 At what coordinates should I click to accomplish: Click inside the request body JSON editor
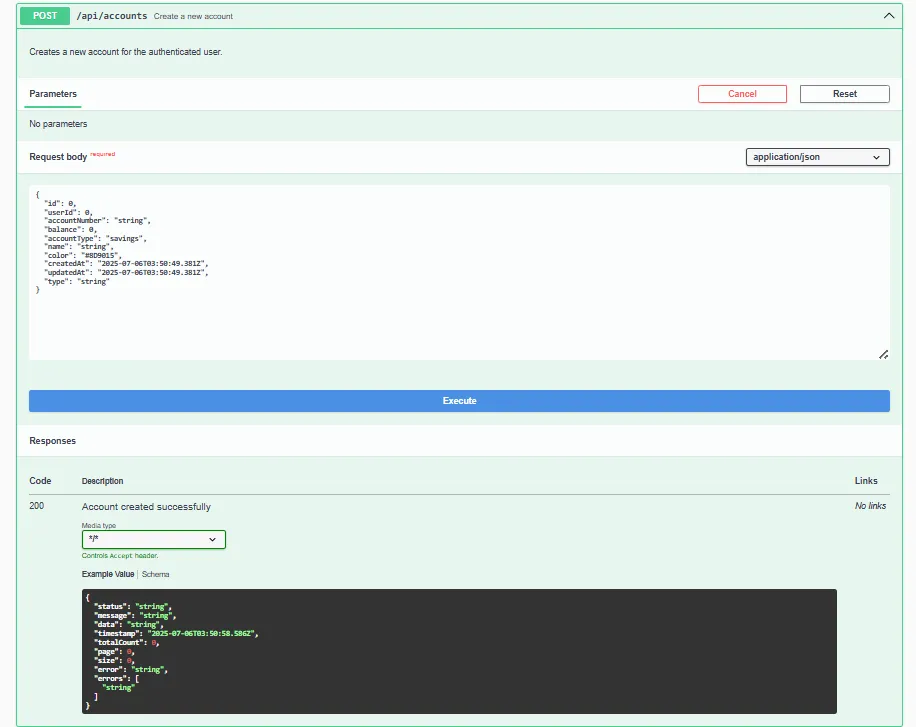pyautogui.click(x=459, y=272)
